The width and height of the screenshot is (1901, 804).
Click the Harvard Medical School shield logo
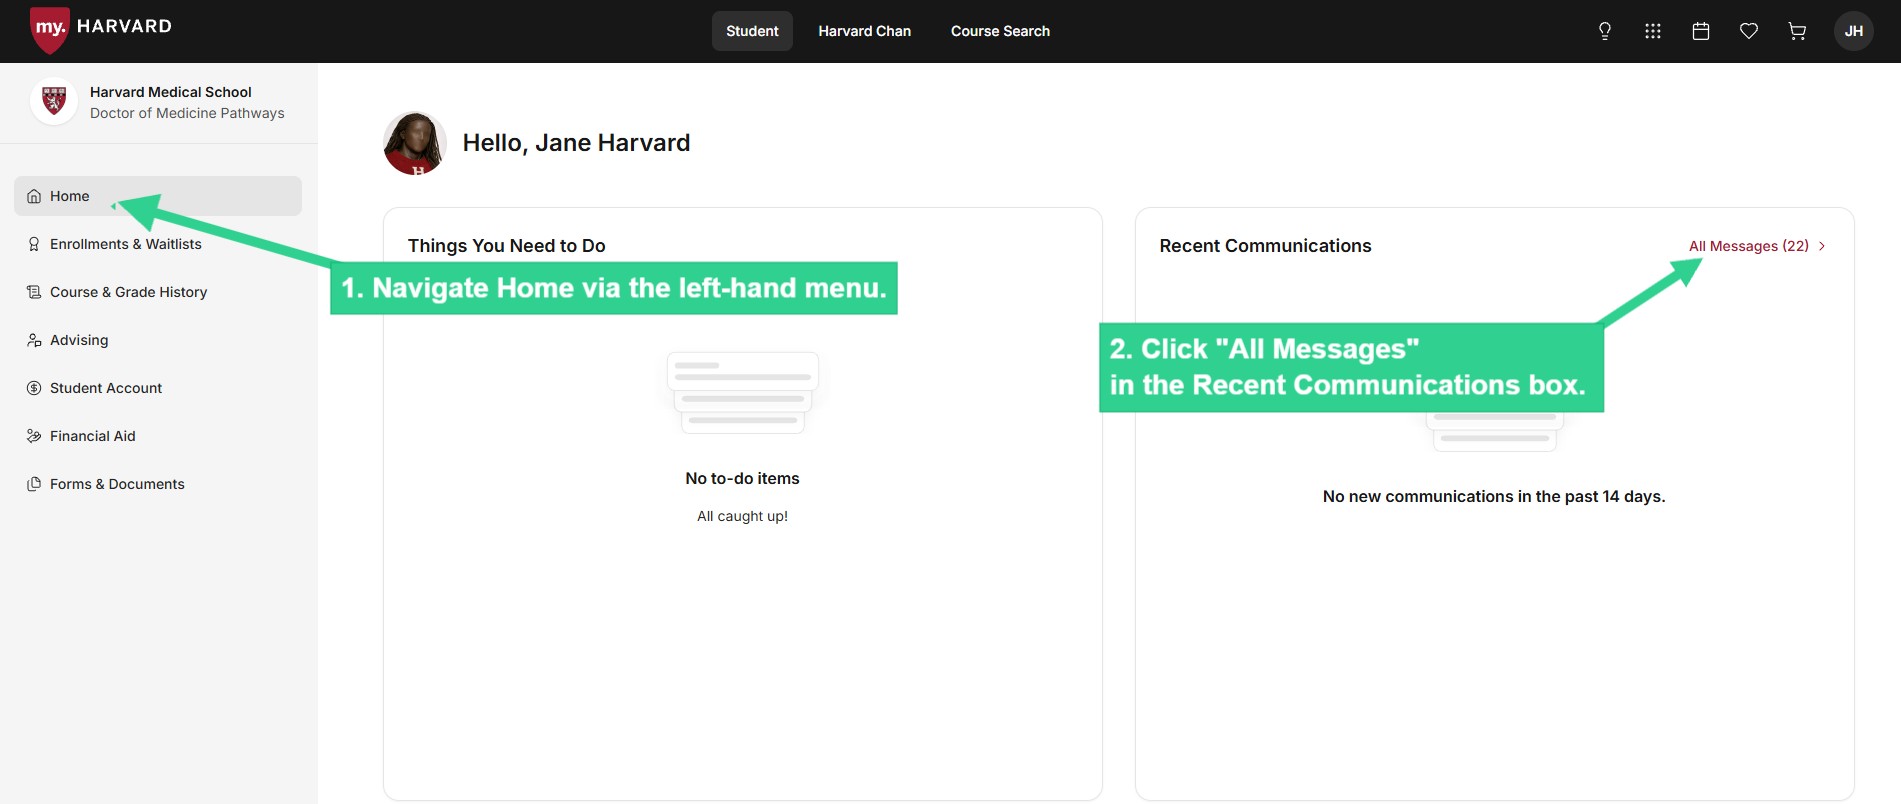[x=54, y=101]
